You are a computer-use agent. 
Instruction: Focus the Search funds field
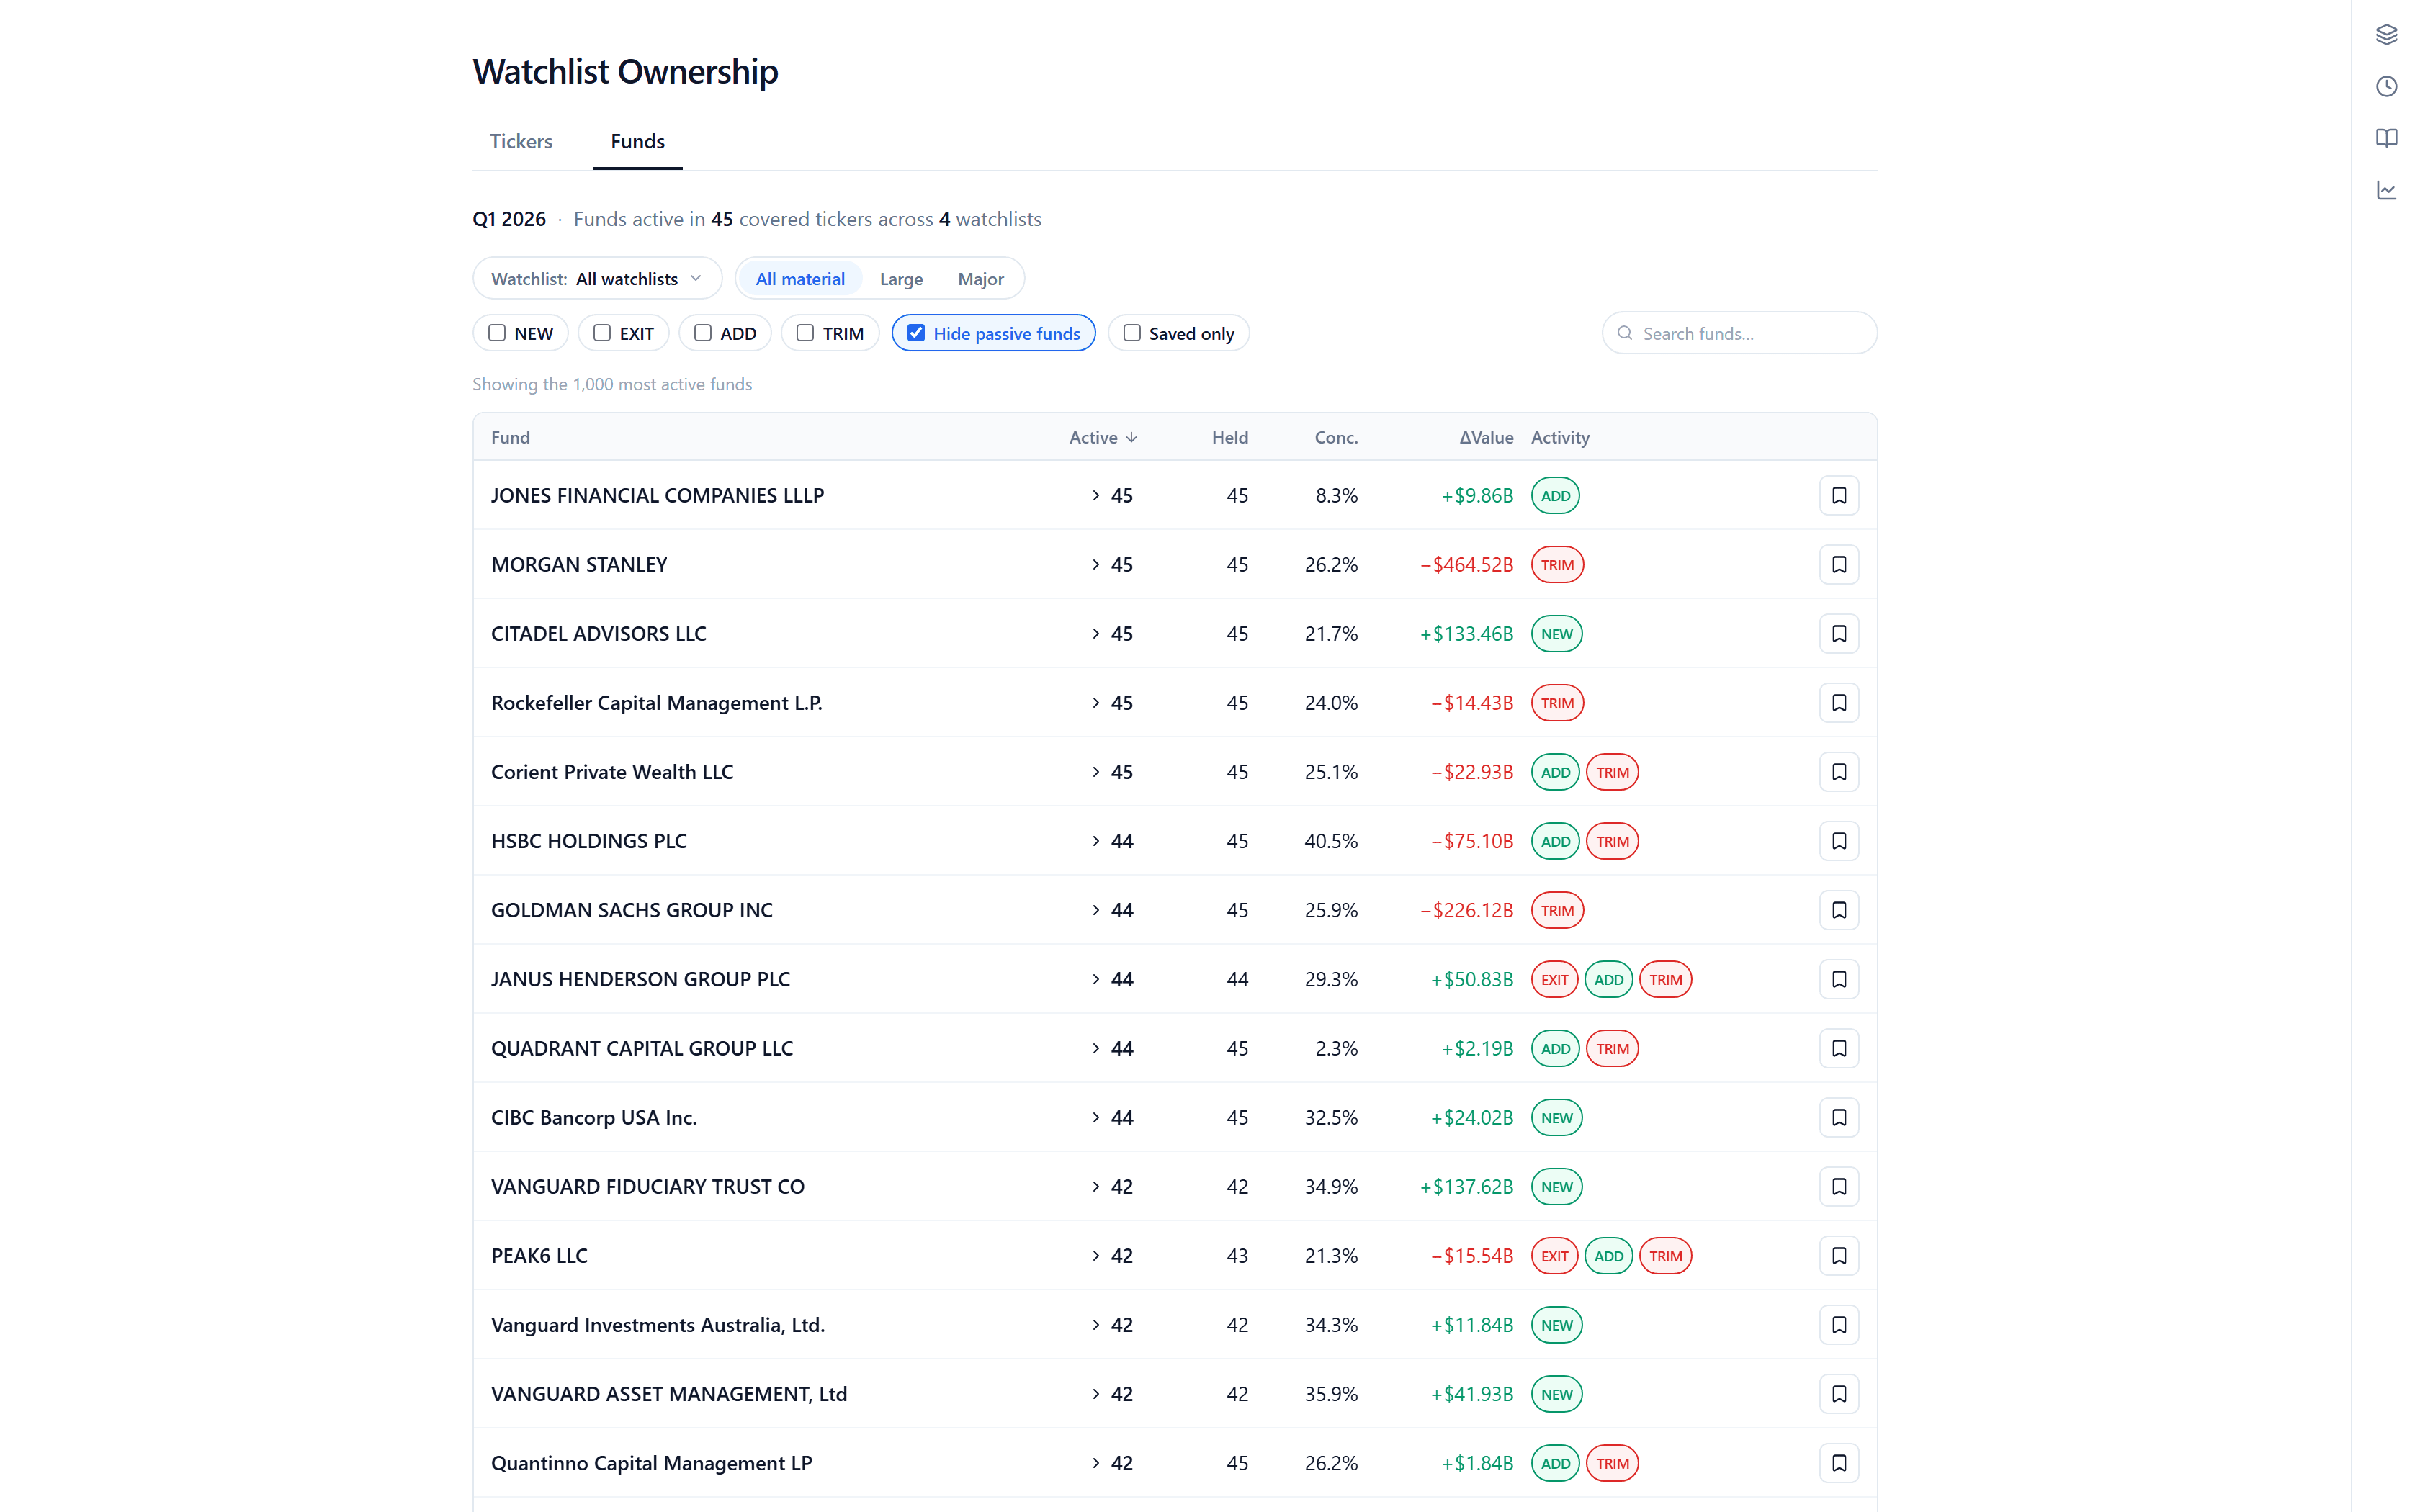tap(1739, 333)
